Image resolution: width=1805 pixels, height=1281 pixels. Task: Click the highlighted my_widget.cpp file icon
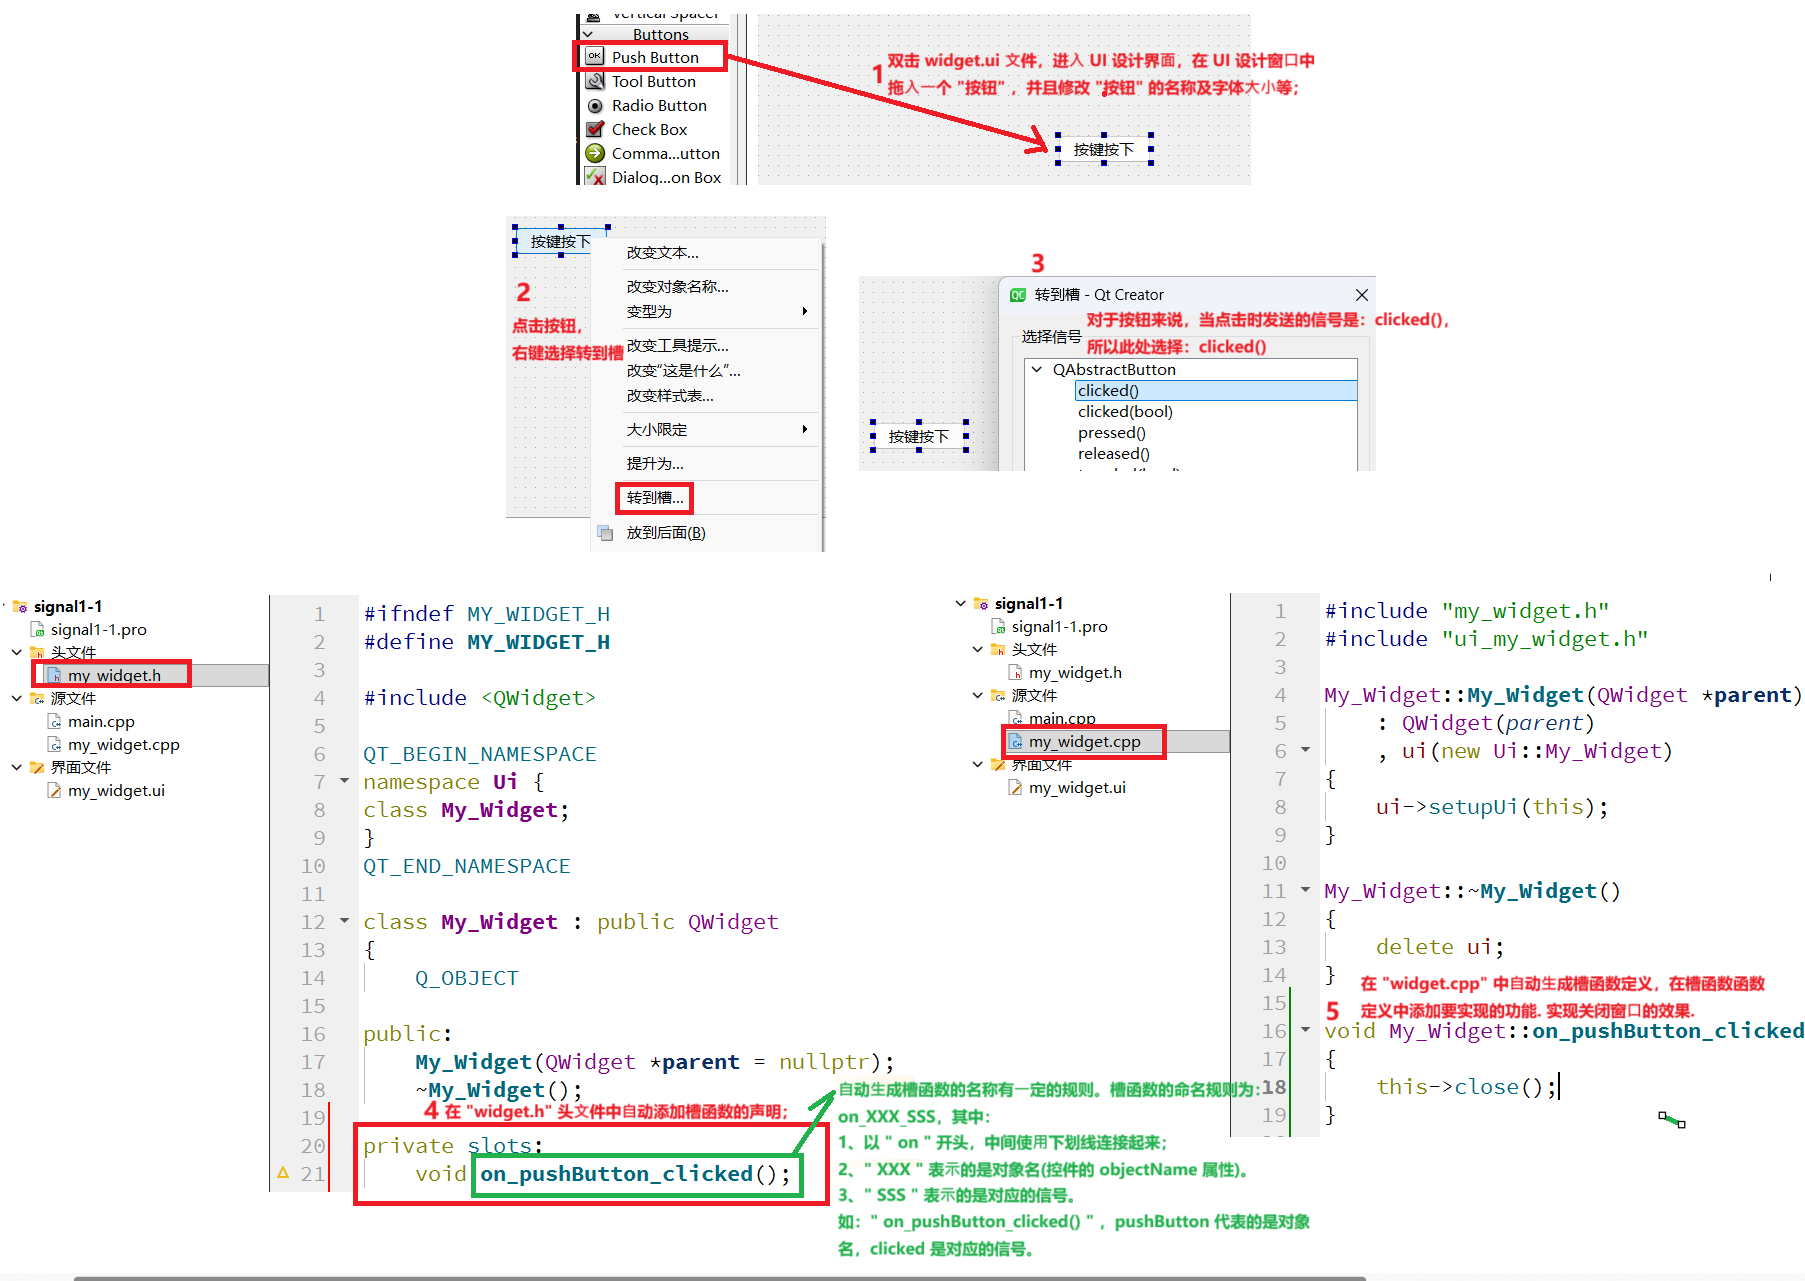[x=1016, y=742]
